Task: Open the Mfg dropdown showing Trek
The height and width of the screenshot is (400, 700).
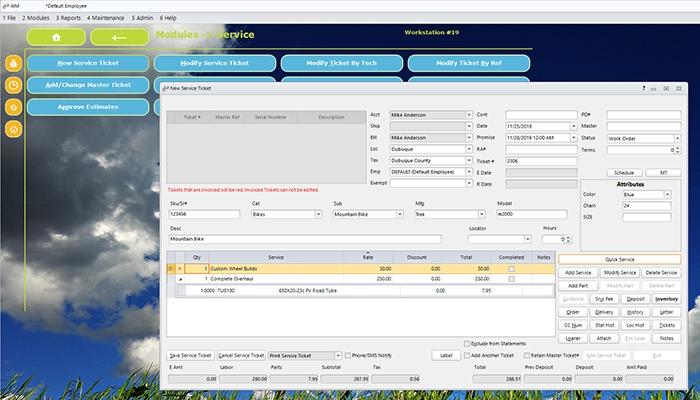Action: click(481, 214)
